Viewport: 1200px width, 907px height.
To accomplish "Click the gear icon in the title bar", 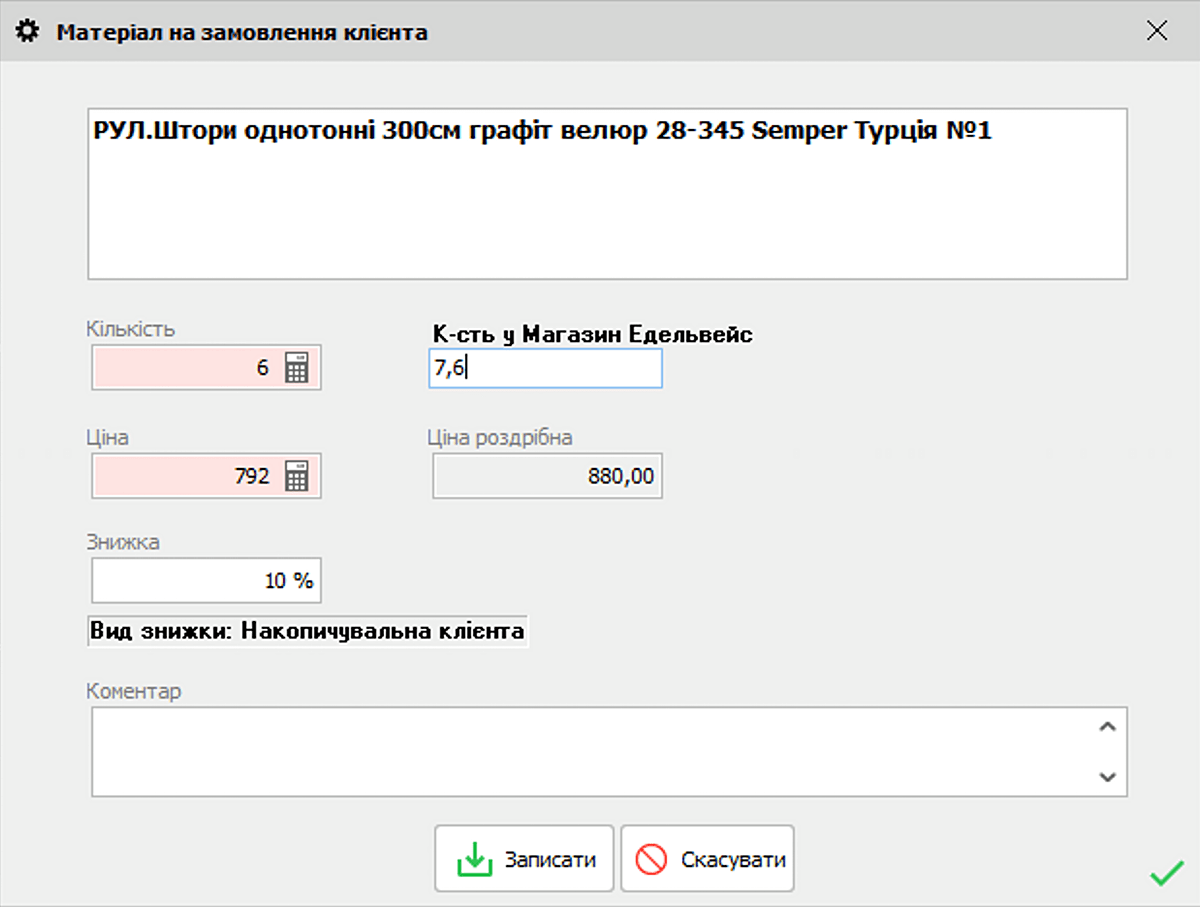I will tap(30, 31).
